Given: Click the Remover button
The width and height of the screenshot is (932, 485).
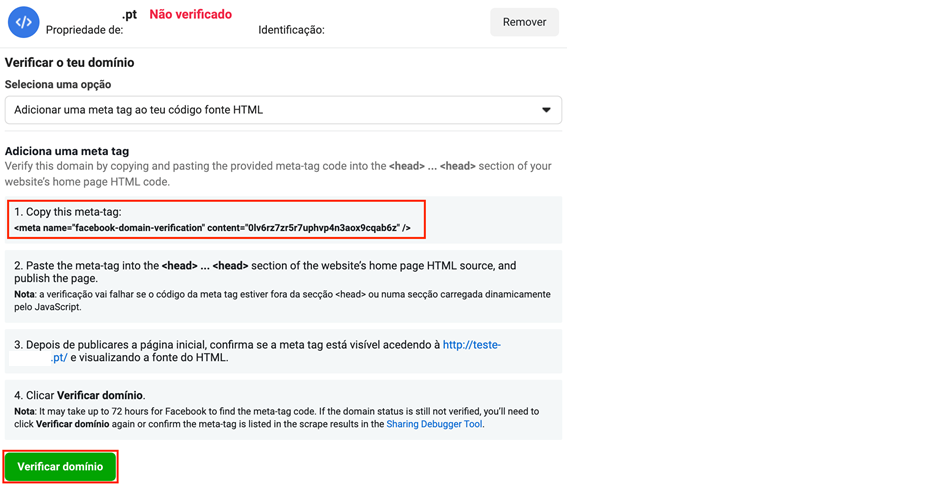Looking at the screenshot, I should (x=524, y=22).
